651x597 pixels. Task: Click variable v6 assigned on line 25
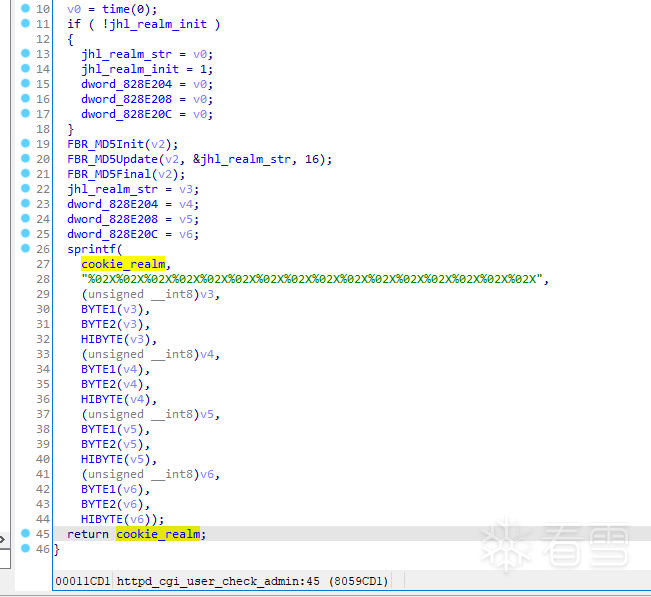point(186,235)
